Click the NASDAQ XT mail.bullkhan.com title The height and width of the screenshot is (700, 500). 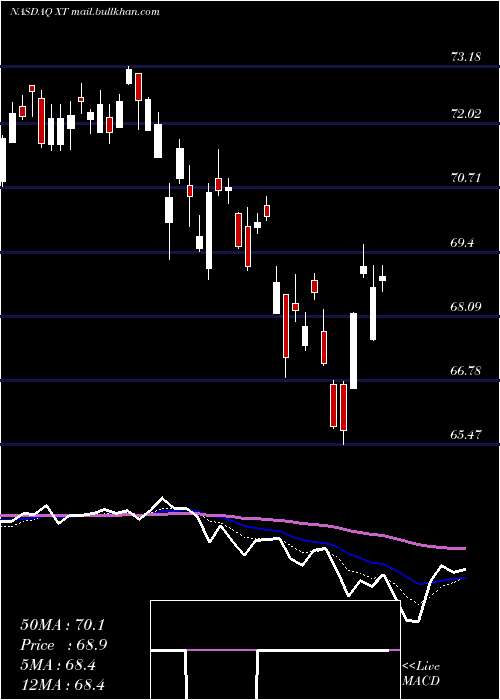pos(85,12)
